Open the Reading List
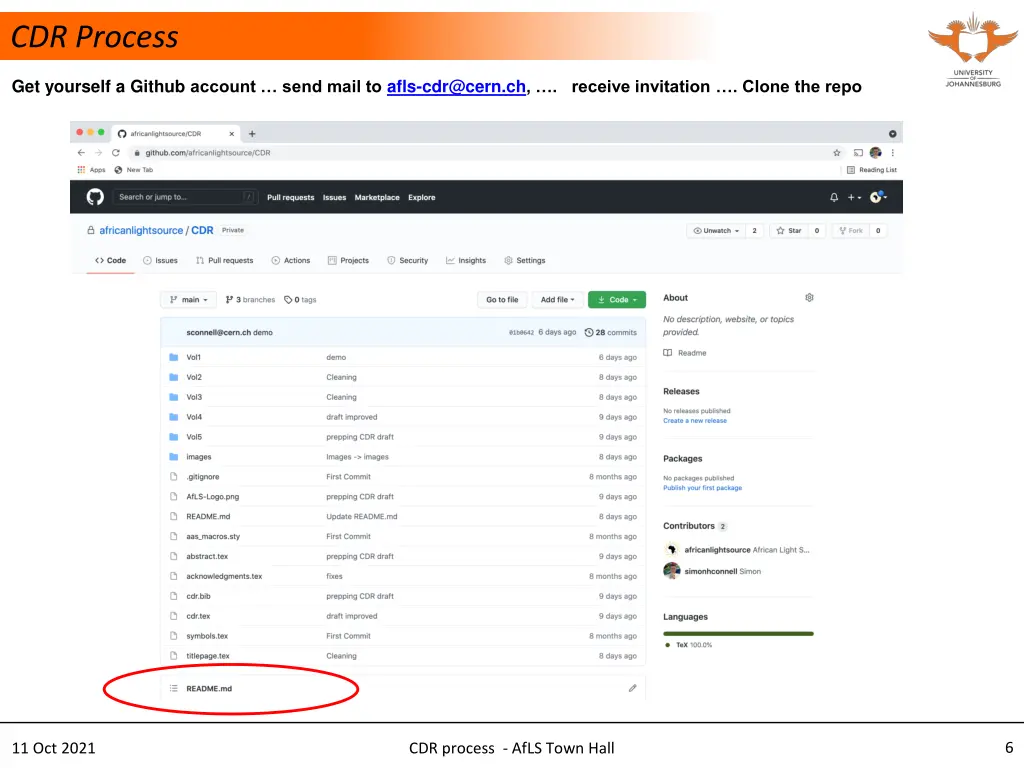The width and height of the screenshot is (1024, 768). click(x=872, y=170)
